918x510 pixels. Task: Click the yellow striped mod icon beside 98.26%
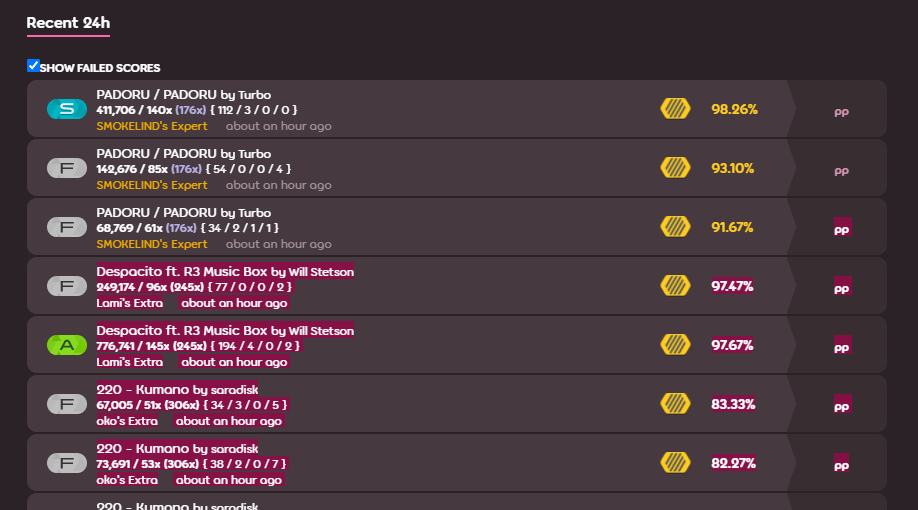675,109
